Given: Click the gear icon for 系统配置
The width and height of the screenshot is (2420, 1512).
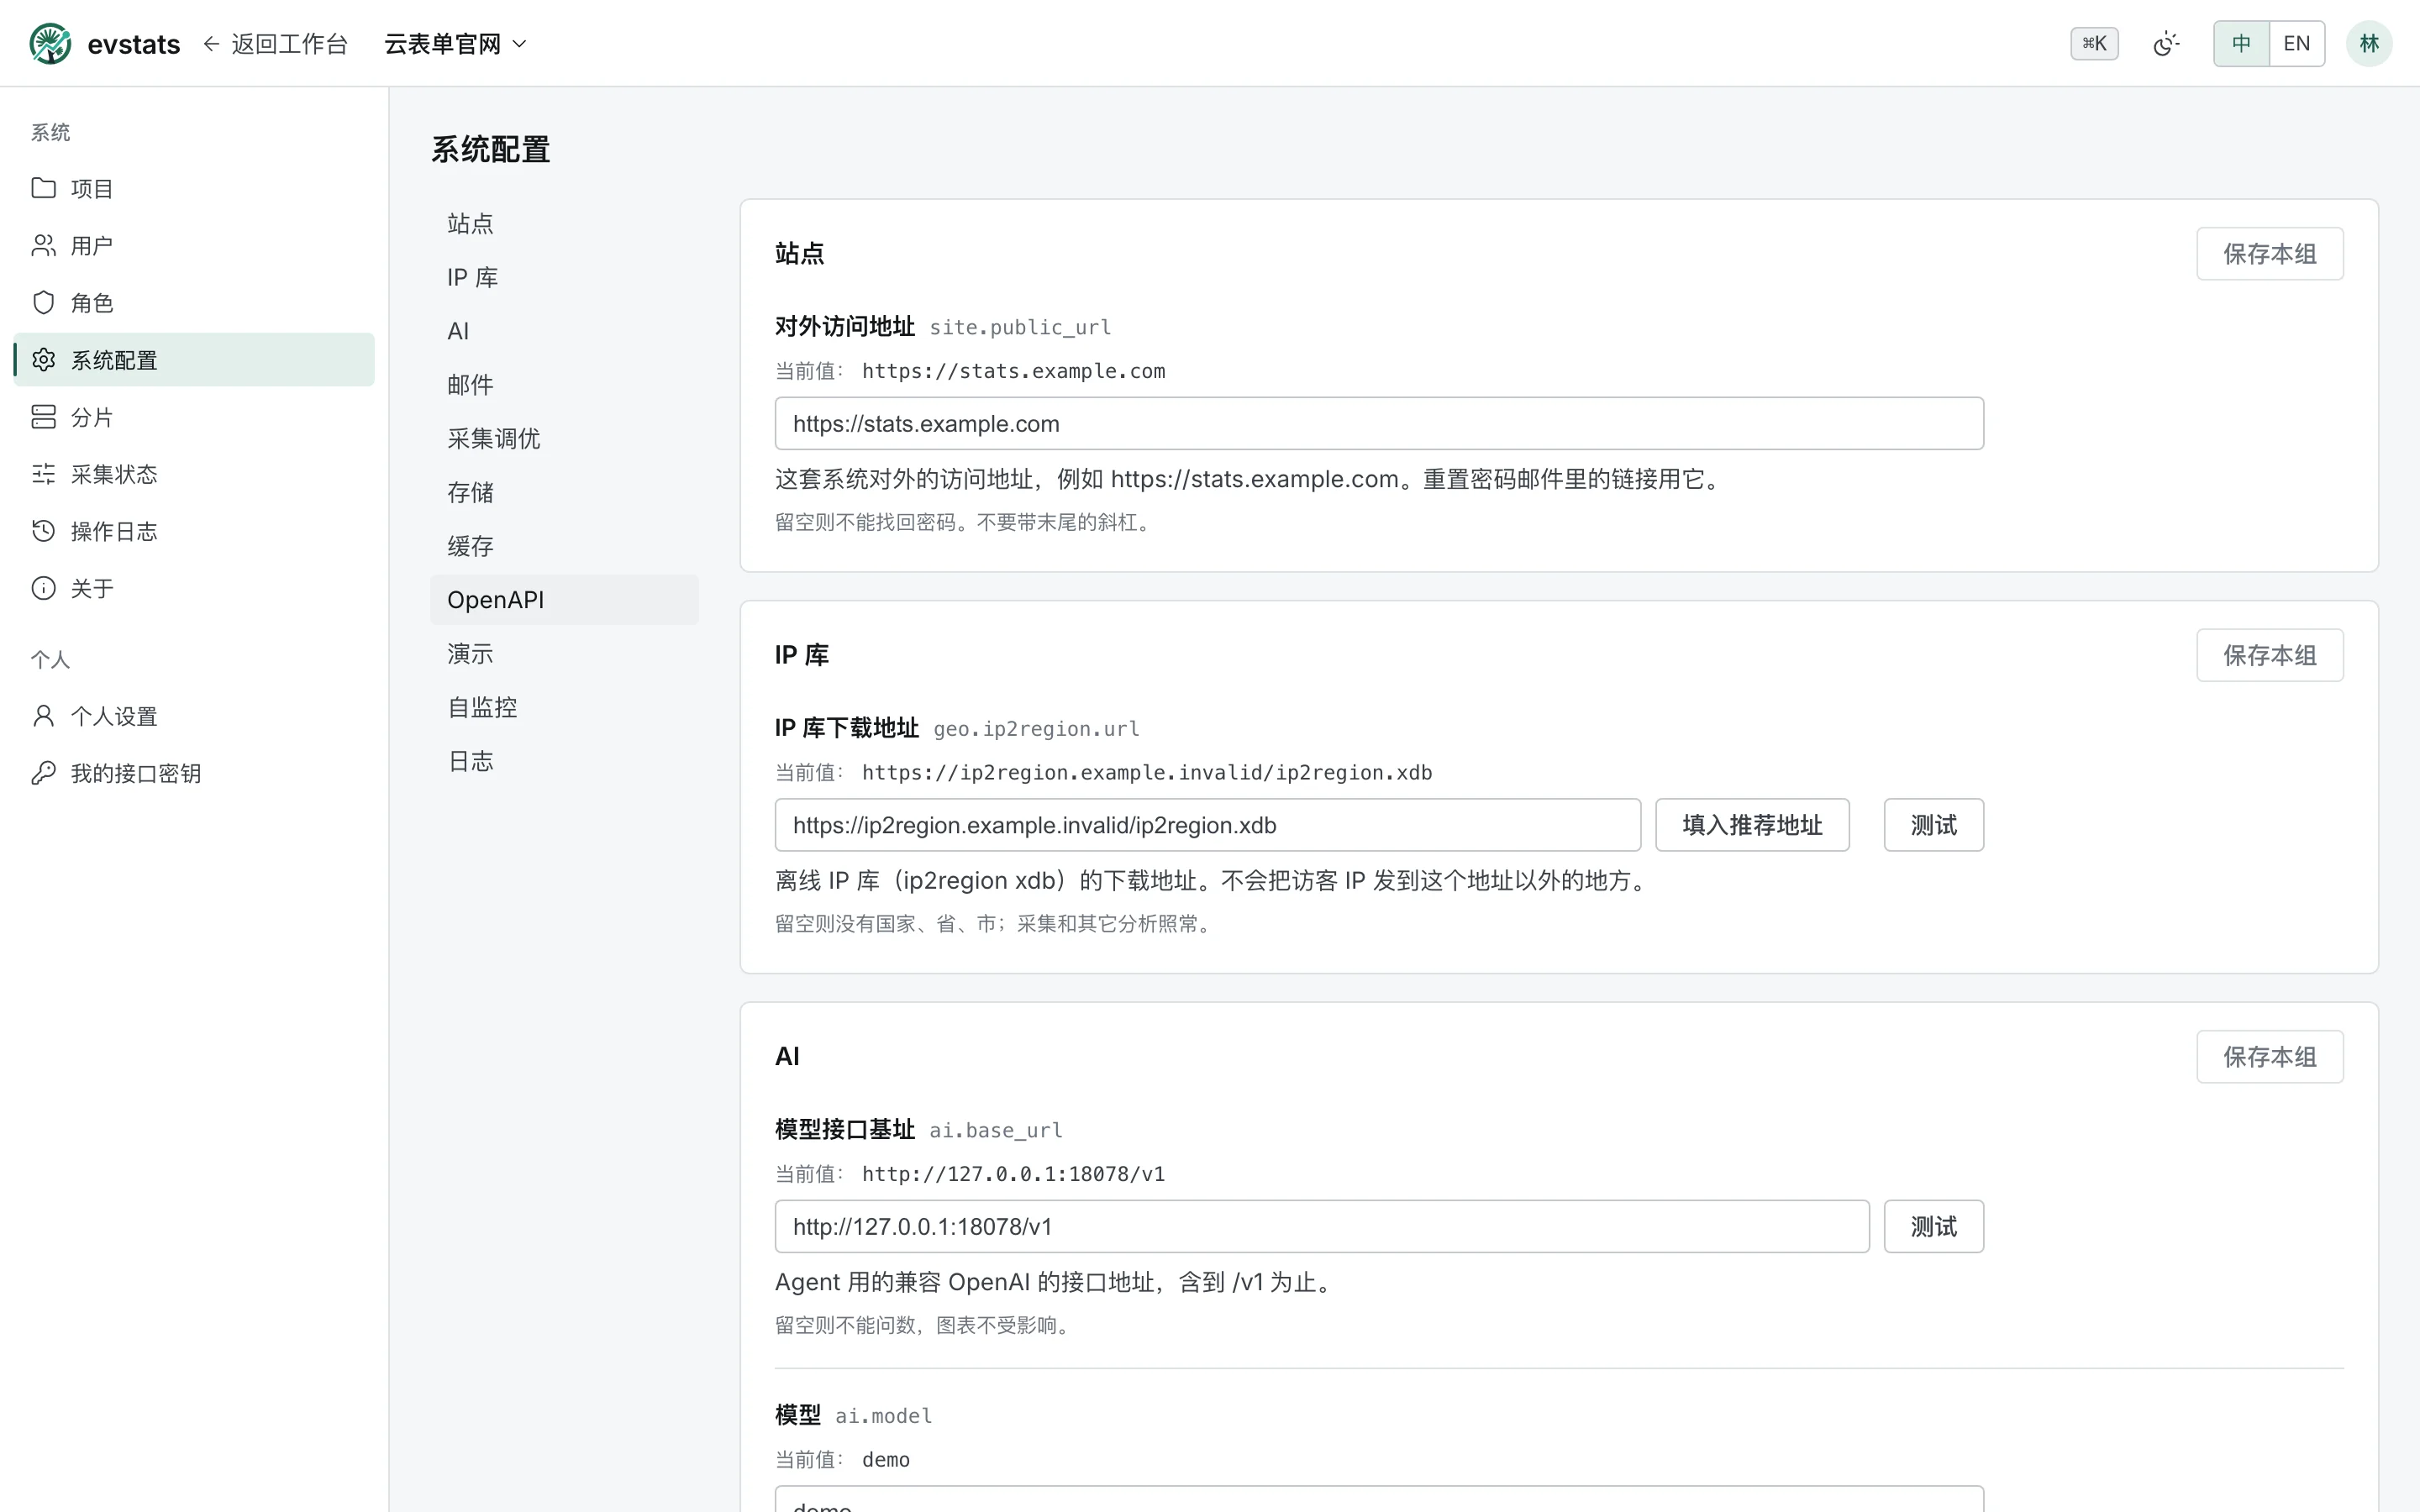Looking at the screenshot, I should 43,359.
